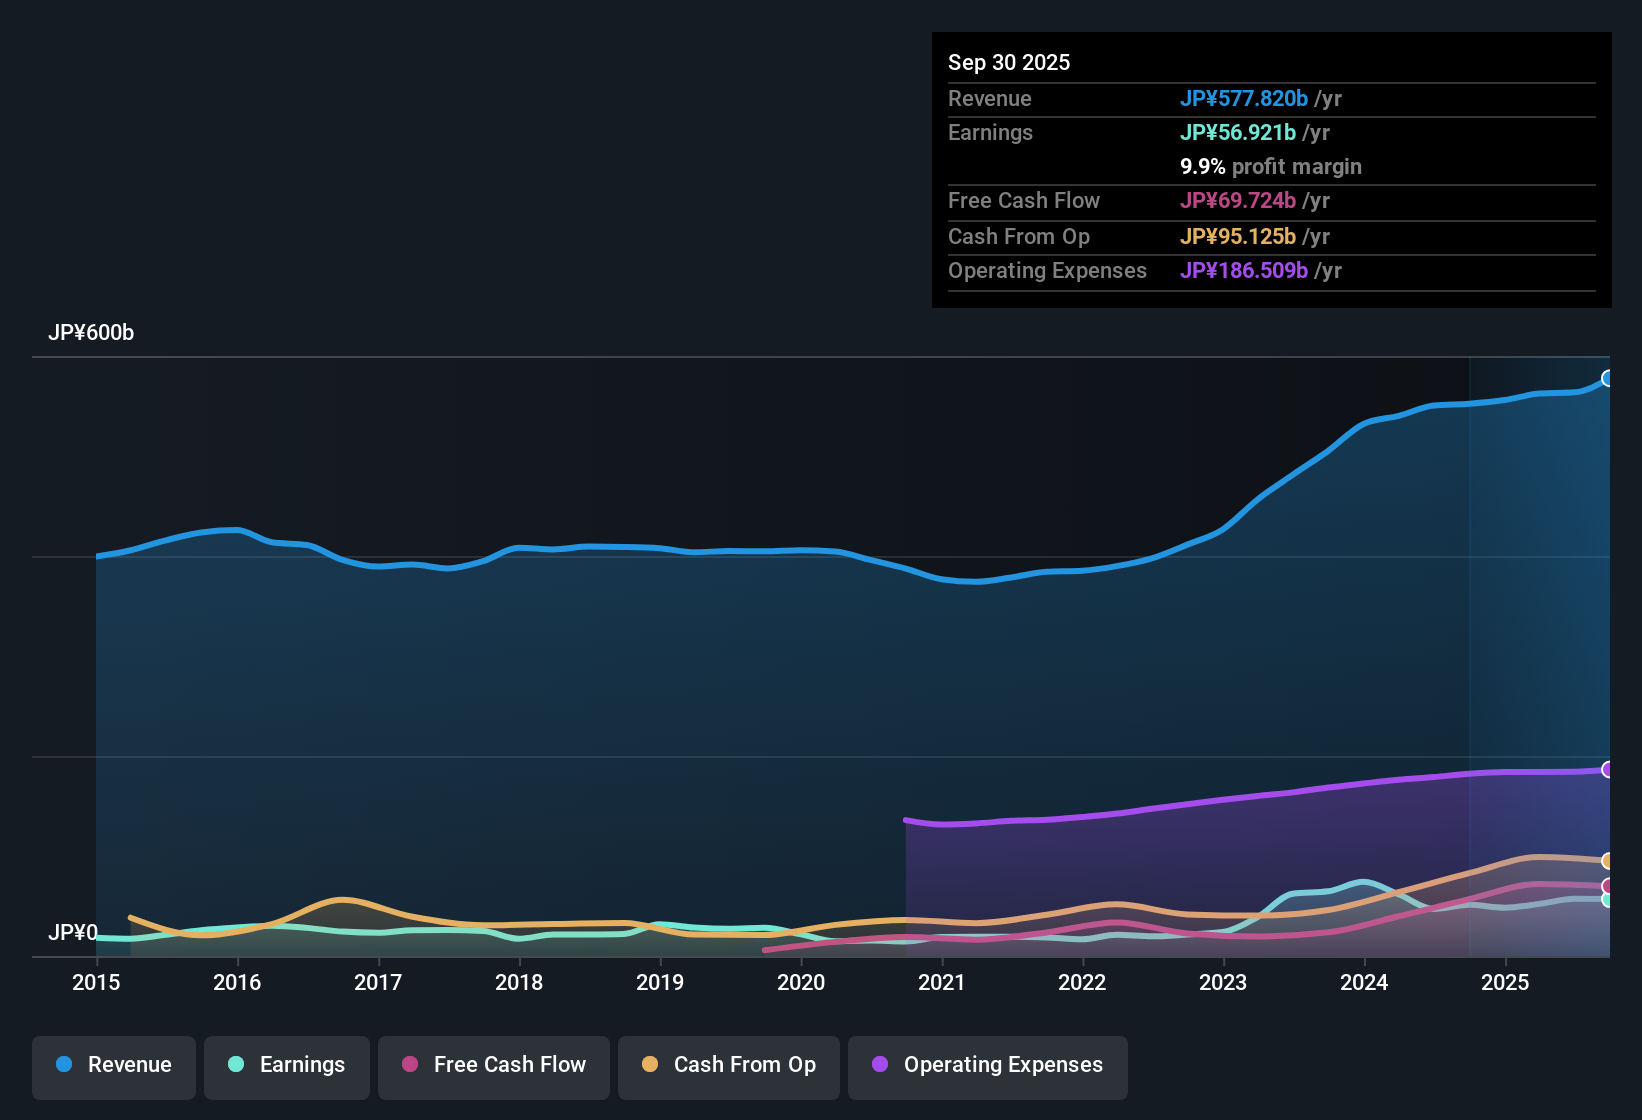Click the Revenue legend button
Viewport: 1642px width, 1120px height.
[x=113, y=1066]
